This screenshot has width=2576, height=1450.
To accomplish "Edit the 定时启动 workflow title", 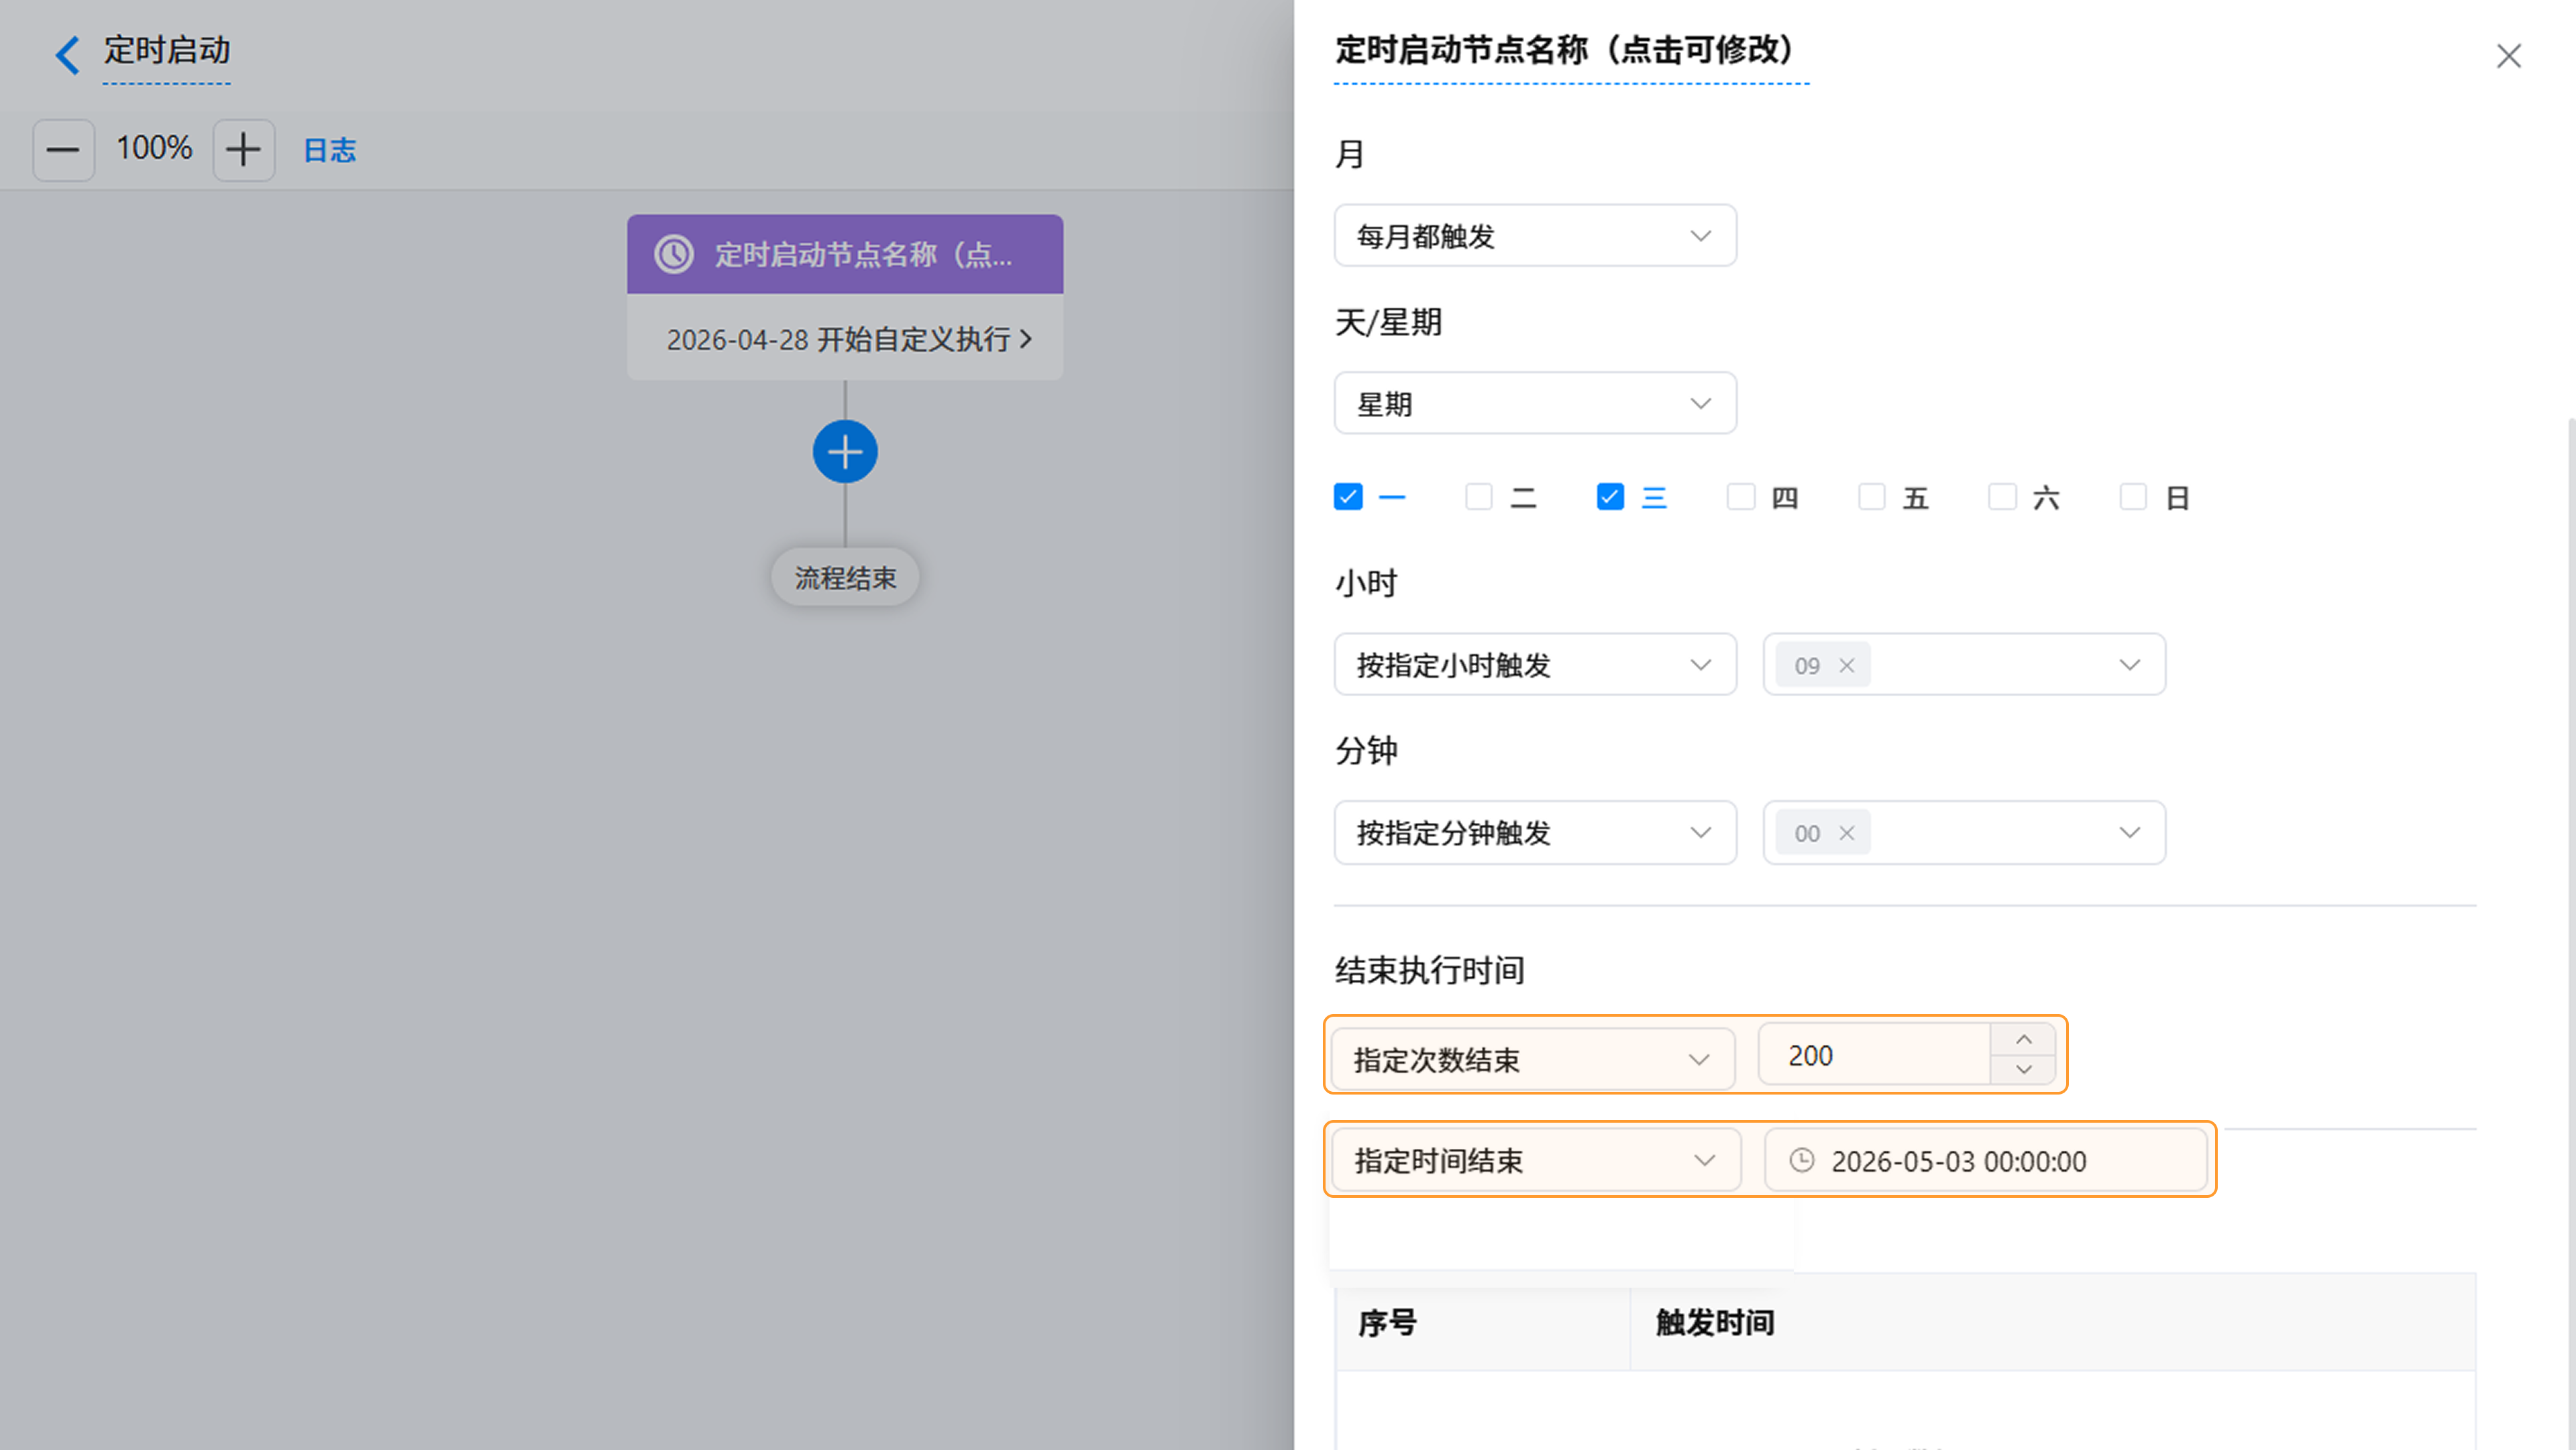I will (167, 50).
